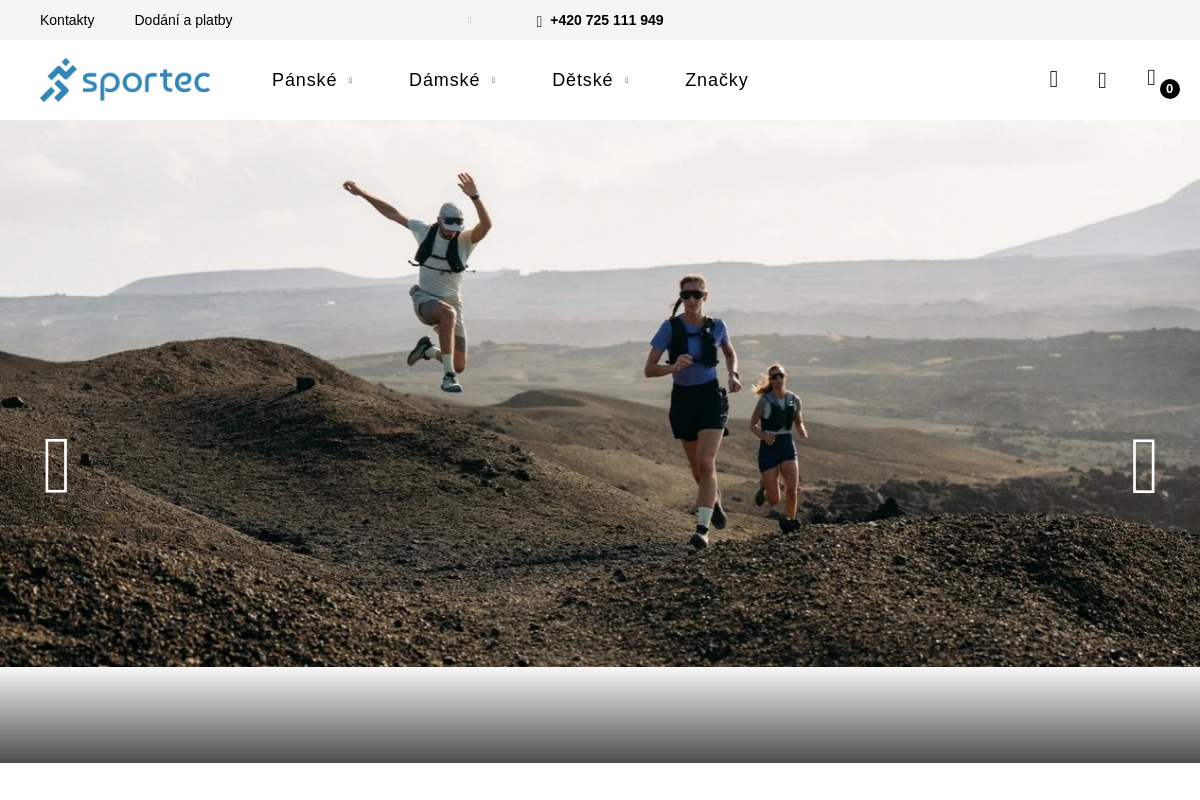1200x800 pixels.
Task: Click the search icon
Action: (x=1053, y=79)
